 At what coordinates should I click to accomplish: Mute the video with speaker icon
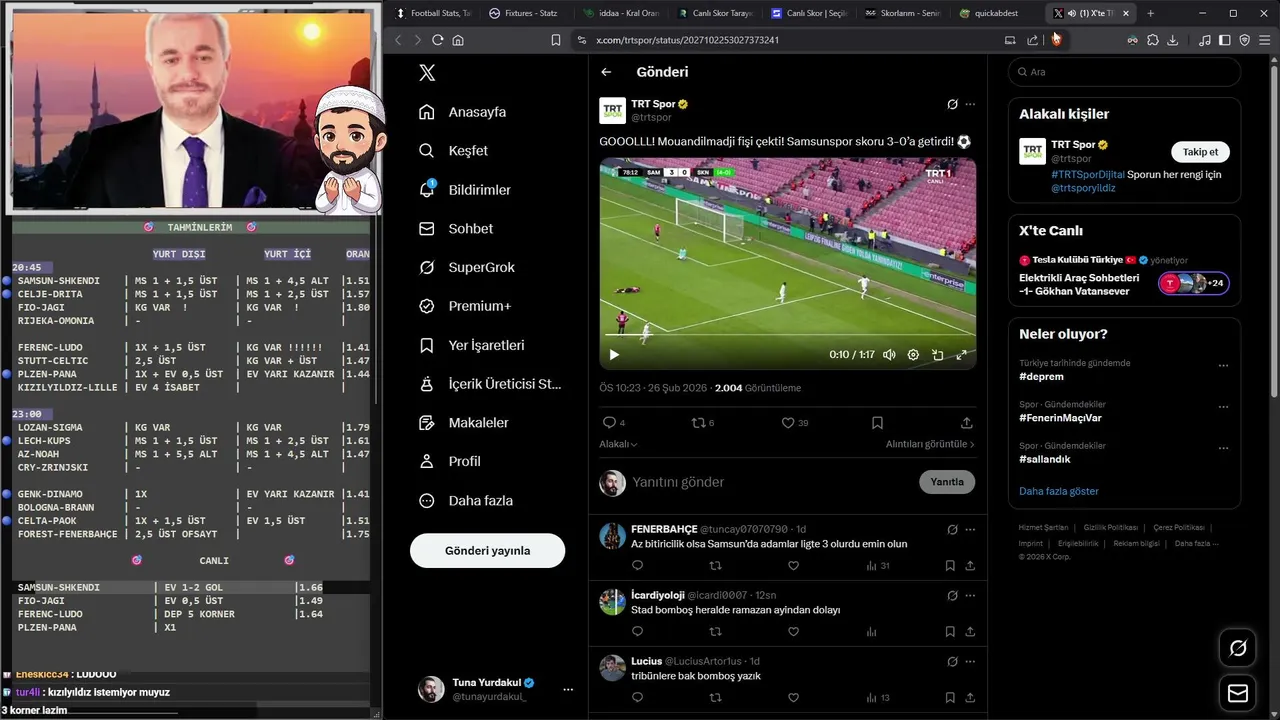coord(889,355)
